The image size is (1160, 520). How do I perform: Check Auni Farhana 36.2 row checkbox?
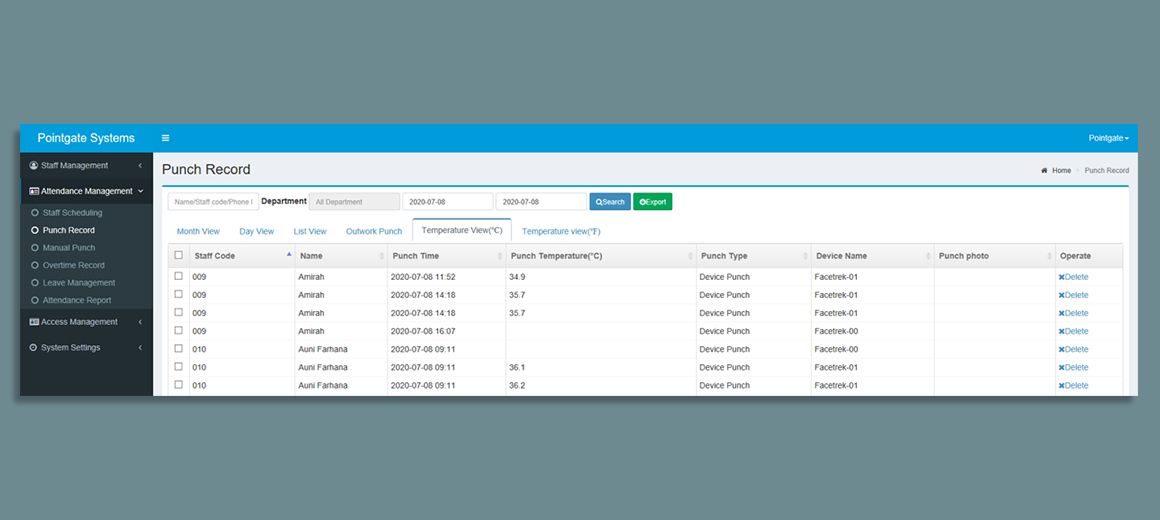pos(178,385)
